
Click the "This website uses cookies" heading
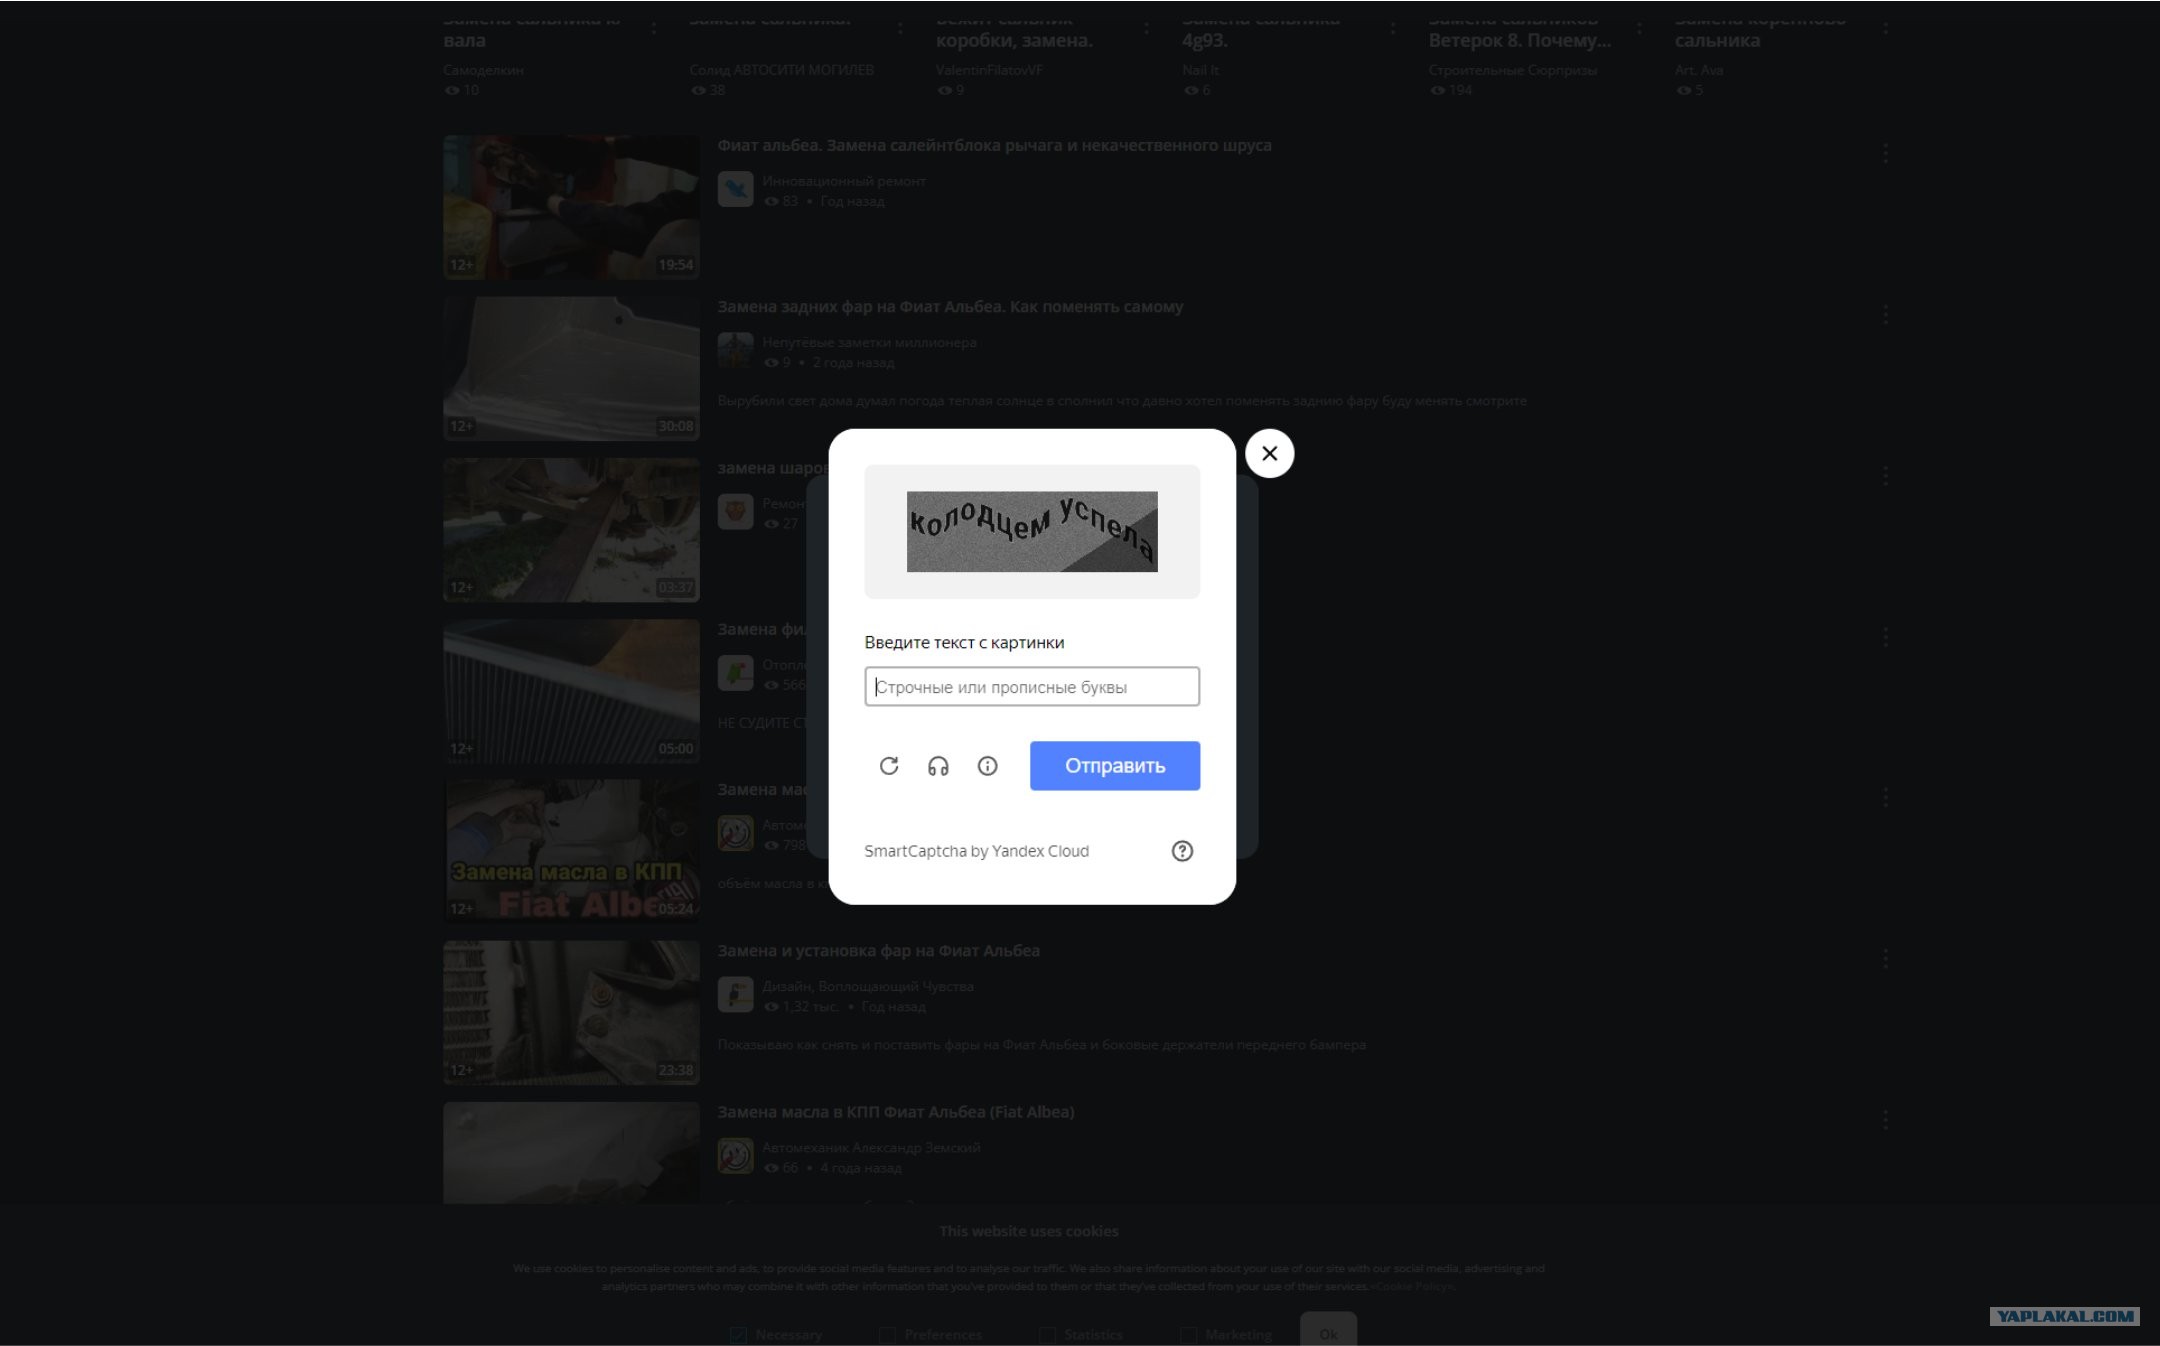click(1029, 1231)
